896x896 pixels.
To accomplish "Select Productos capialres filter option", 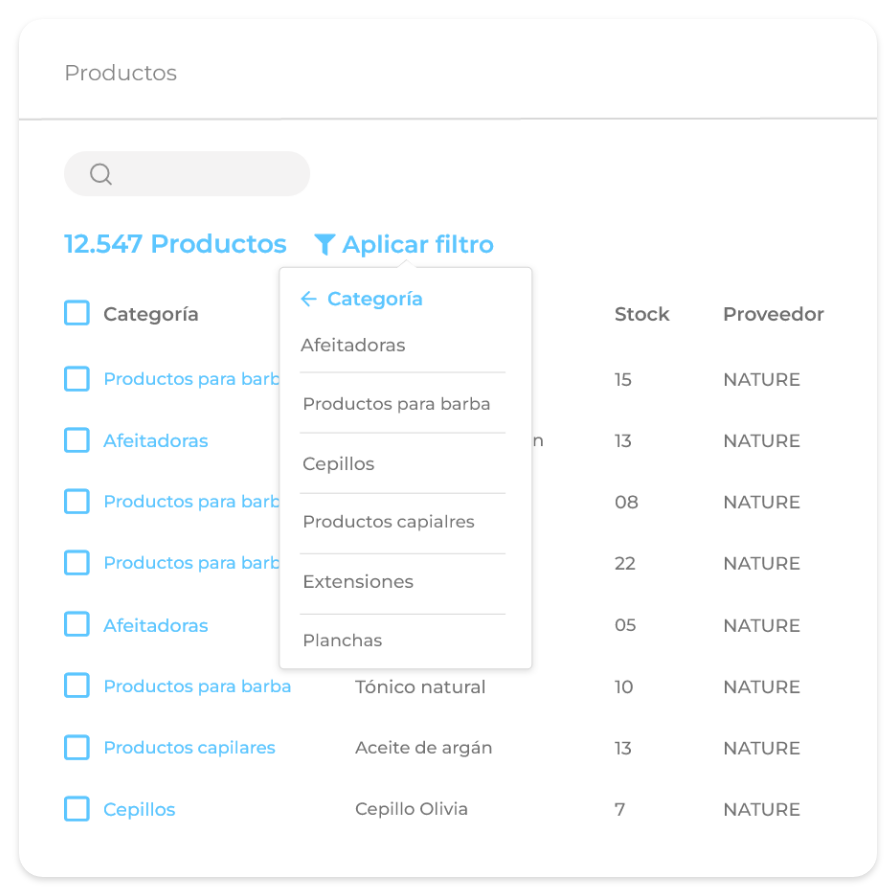I will [x=388, y=522].
